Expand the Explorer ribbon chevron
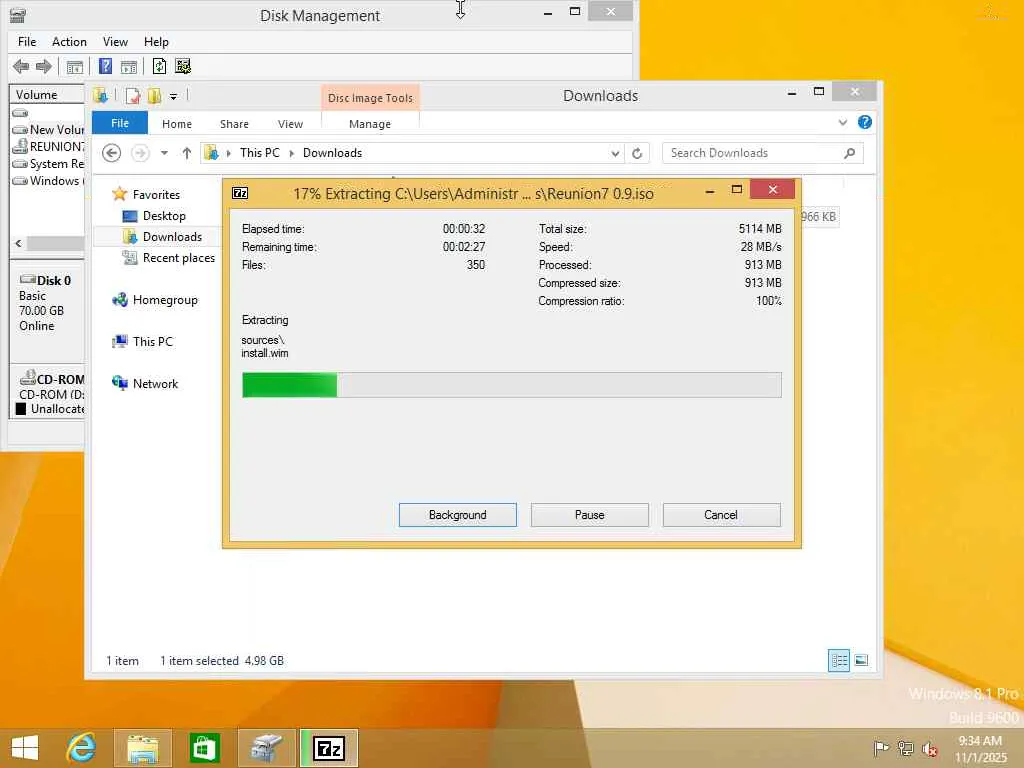The height and width of the screenshot is (768, 1024). (842, 123)
